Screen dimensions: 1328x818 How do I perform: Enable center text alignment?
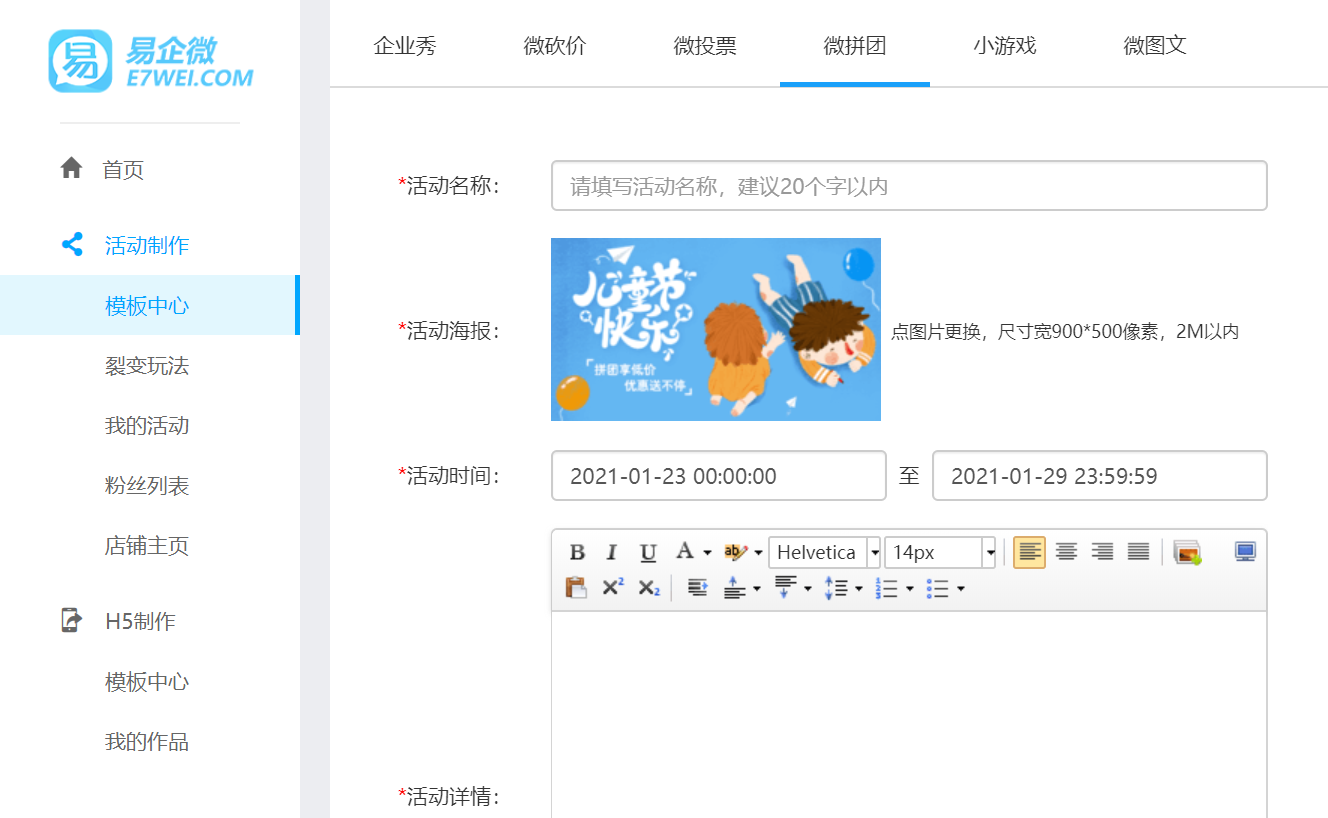pos(1066,551)
